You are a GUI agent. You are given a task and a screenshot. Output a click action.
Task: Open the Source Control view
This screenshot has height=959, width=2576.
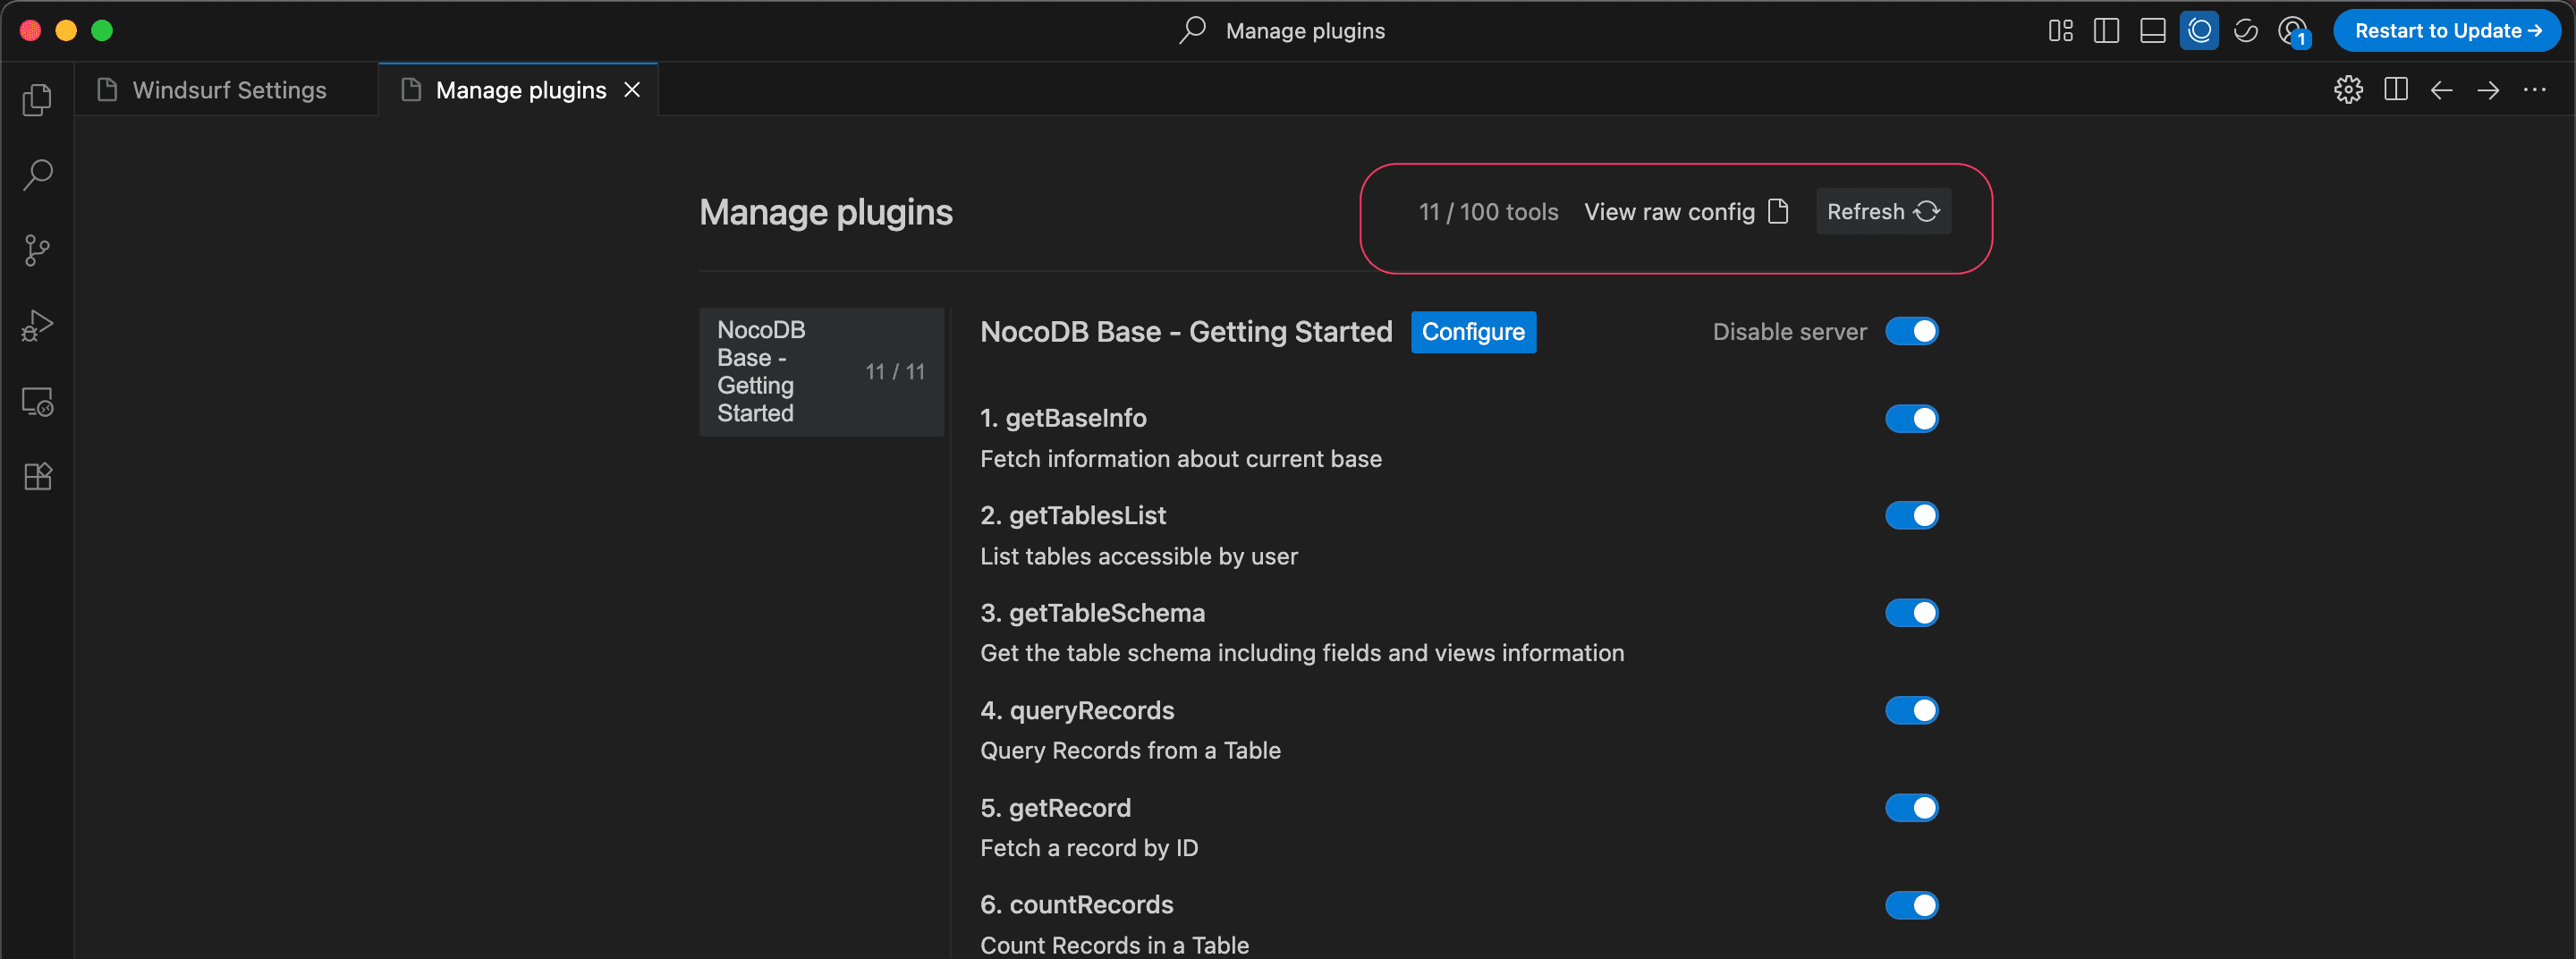pyautogui.click(x=37, y=250)
